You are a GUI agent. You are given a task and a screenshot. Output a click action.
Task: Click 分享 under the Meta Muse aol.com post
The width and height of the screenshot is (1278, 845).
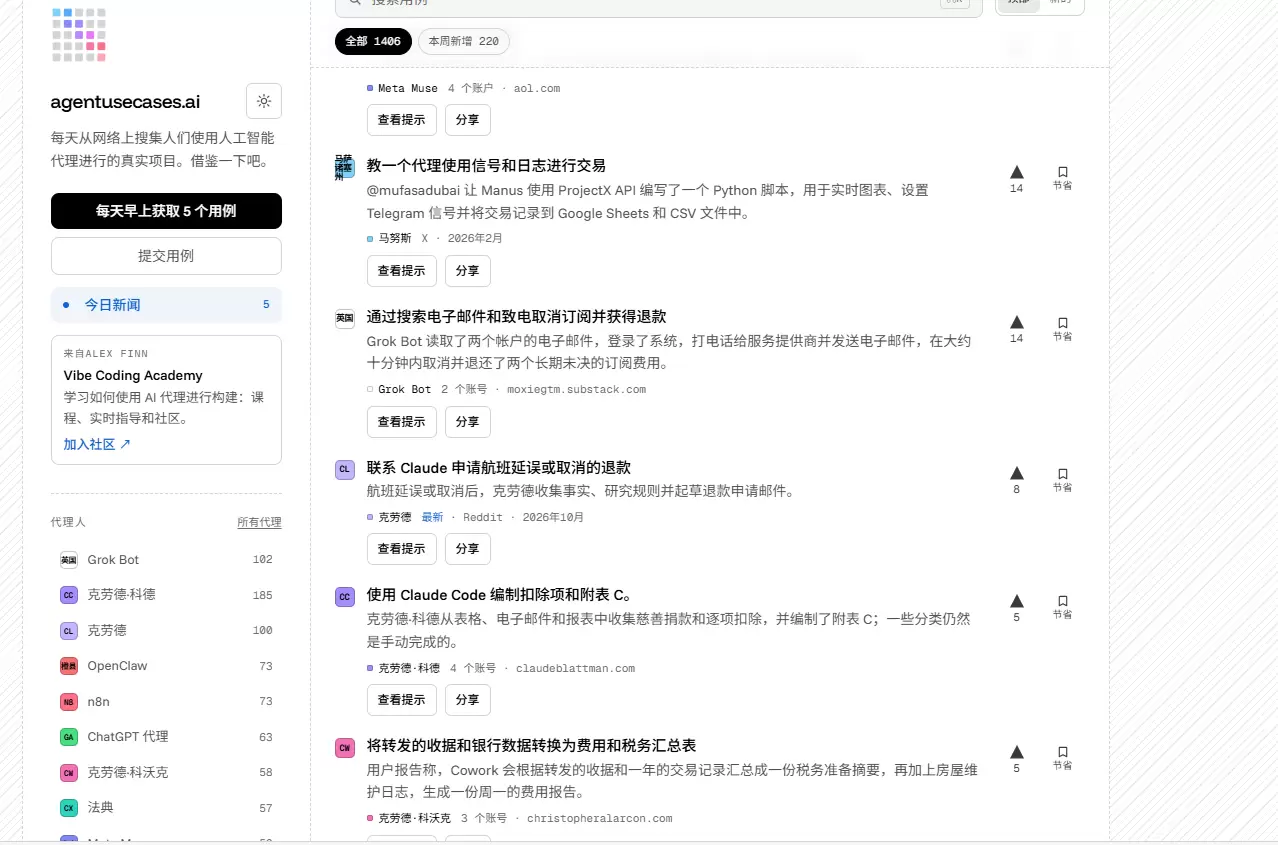[x=467, y=119]
